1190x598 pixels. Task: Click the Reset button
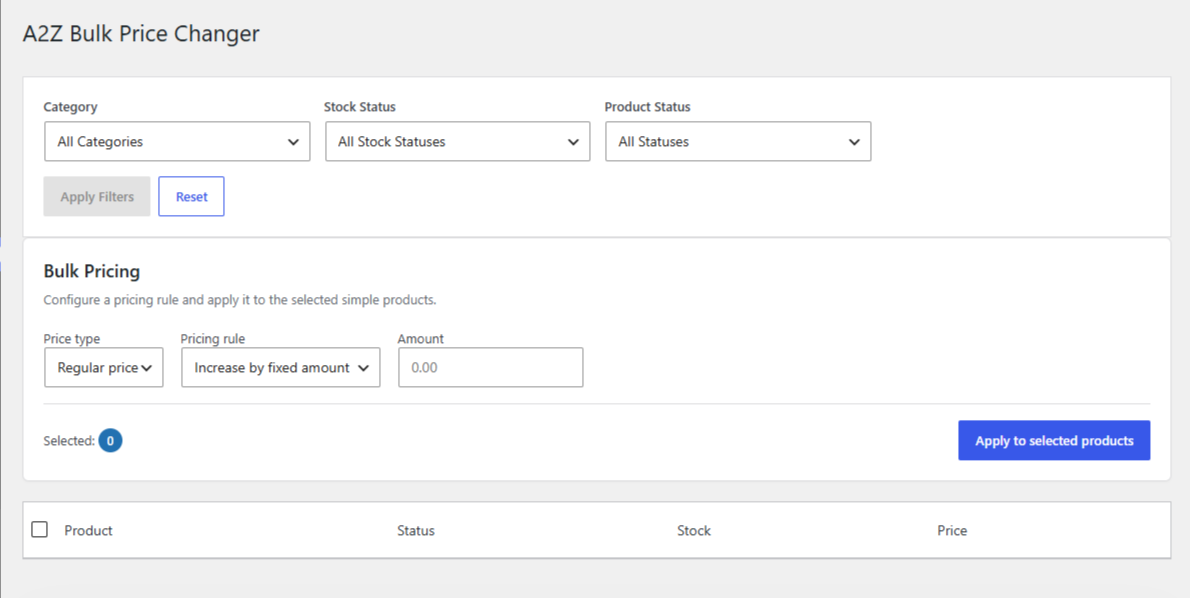tap(191, 197)
